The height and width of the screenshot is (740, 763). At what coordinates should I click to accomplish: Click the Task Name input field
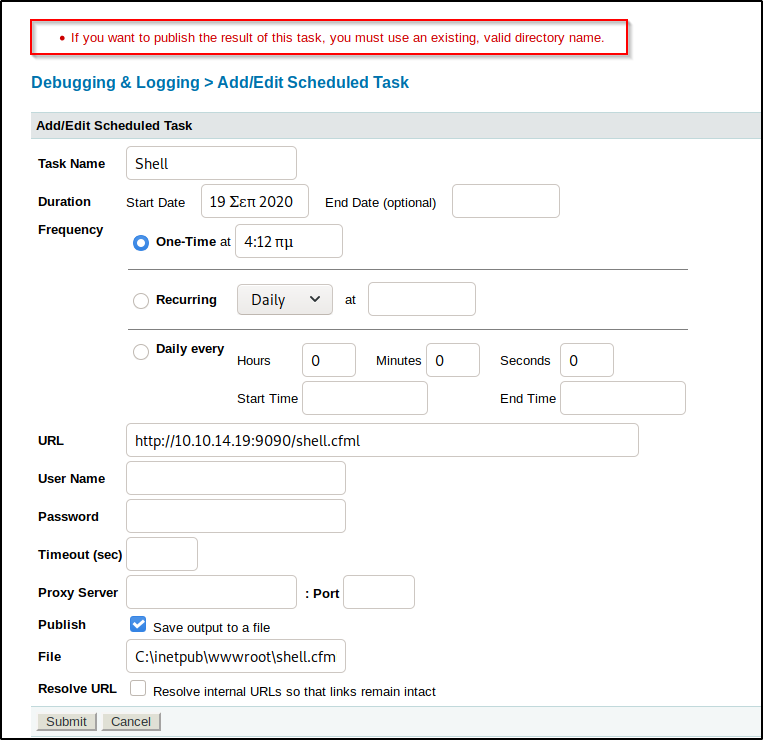211,163
